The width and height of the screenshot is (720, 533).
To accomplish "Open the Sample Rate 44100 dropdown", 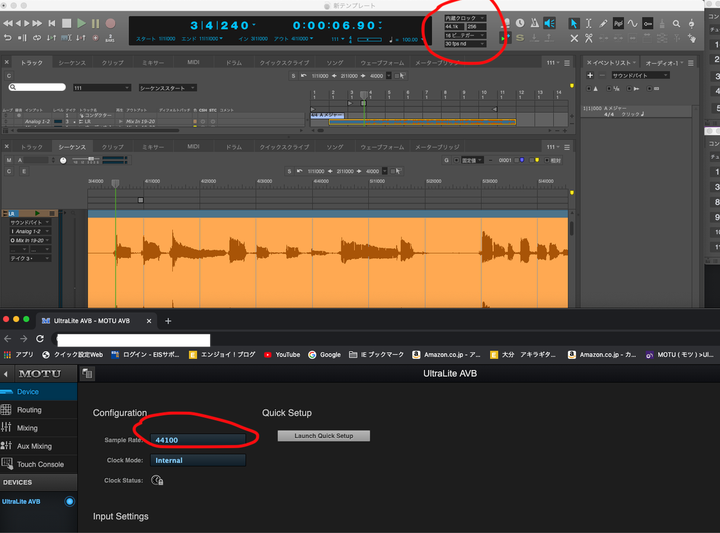I will pyautogui.click(x=197, y=440).
